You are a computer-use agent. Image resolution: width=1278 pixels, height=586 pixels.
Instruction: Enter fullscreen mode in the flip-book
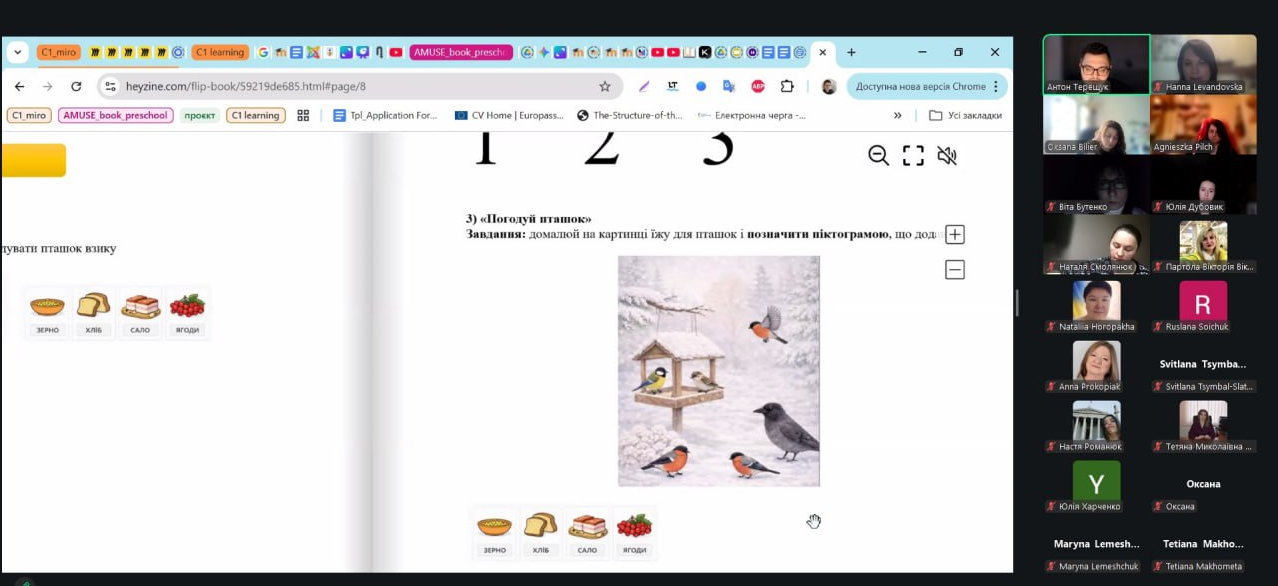coord(913,155)
